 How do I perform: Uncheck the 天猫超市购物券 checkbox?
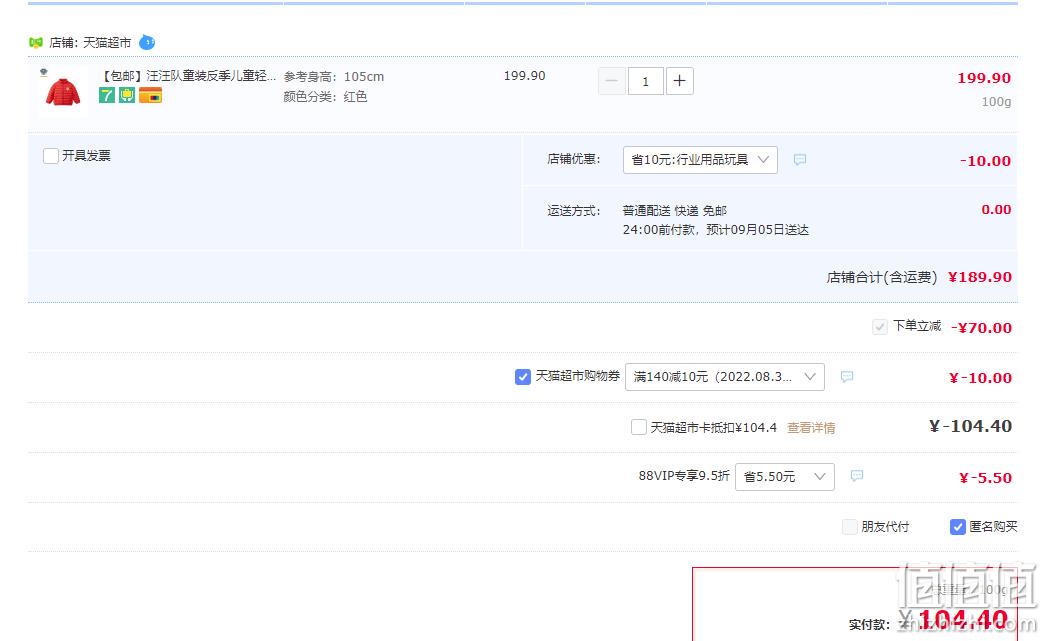[523, 377]
